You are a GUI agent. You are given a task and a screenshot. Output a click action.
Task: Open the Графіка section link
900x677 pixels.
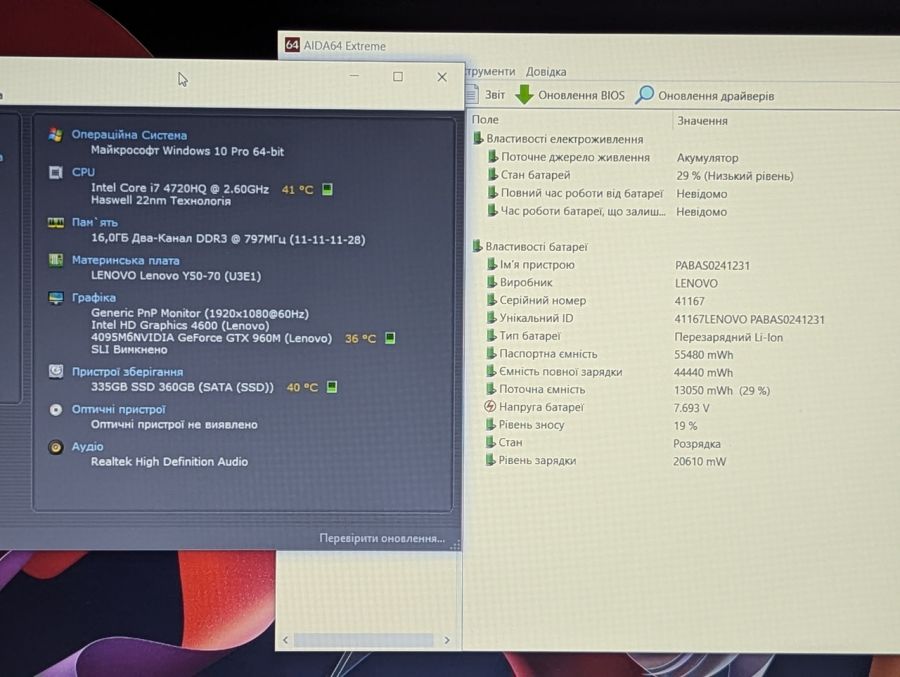[x=94, y=297]
